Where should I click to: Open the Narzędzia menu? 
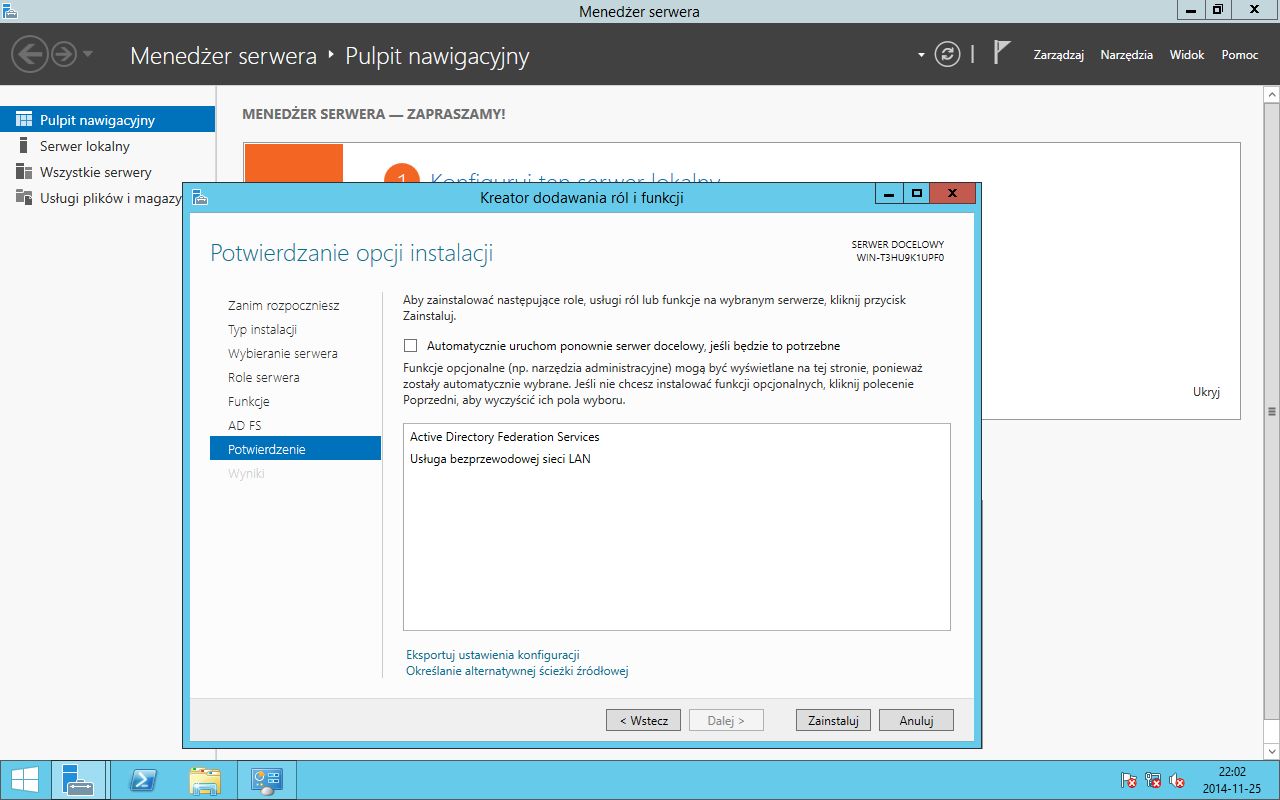pos(1126,55)
